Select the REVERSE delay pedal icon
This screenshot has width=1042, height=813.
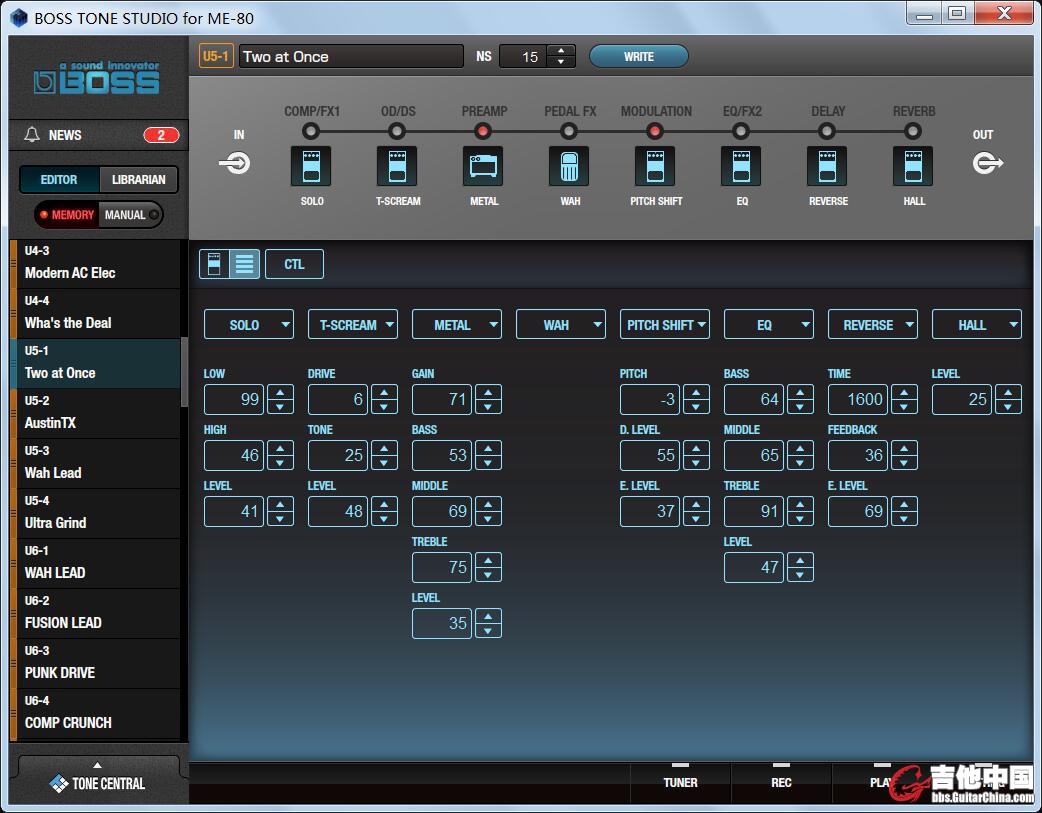tap(827, 166)
